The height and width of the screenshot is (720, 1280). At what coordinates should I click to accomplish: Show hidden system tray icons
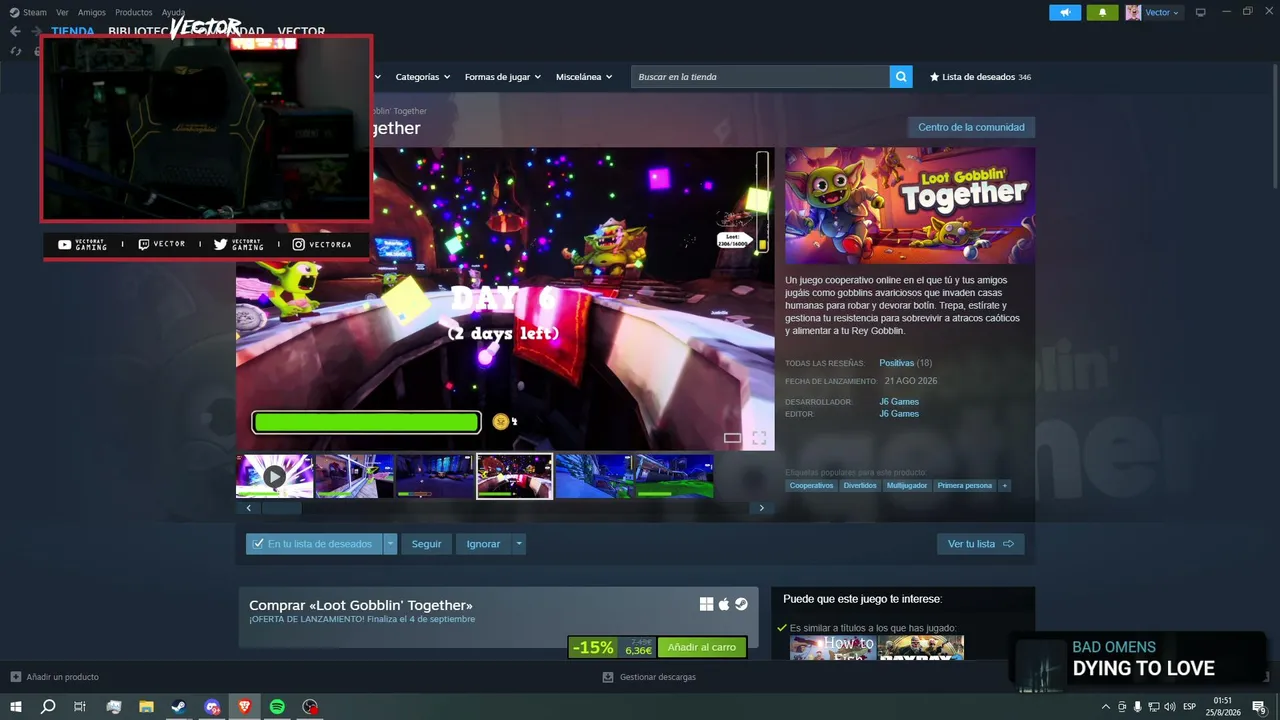pos(1104,707)
